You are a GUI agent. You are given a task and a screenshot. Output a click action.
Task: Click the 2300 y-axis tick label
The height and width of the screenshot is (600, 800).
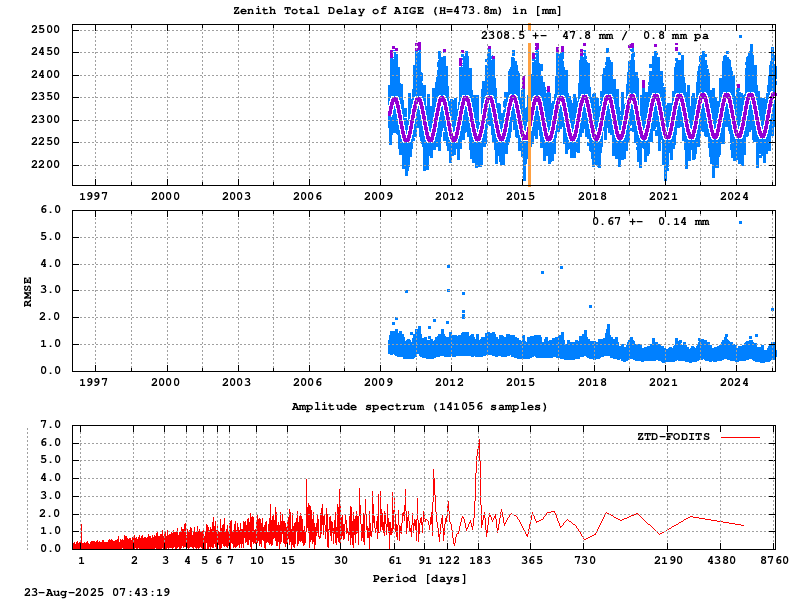coord(45,120)
